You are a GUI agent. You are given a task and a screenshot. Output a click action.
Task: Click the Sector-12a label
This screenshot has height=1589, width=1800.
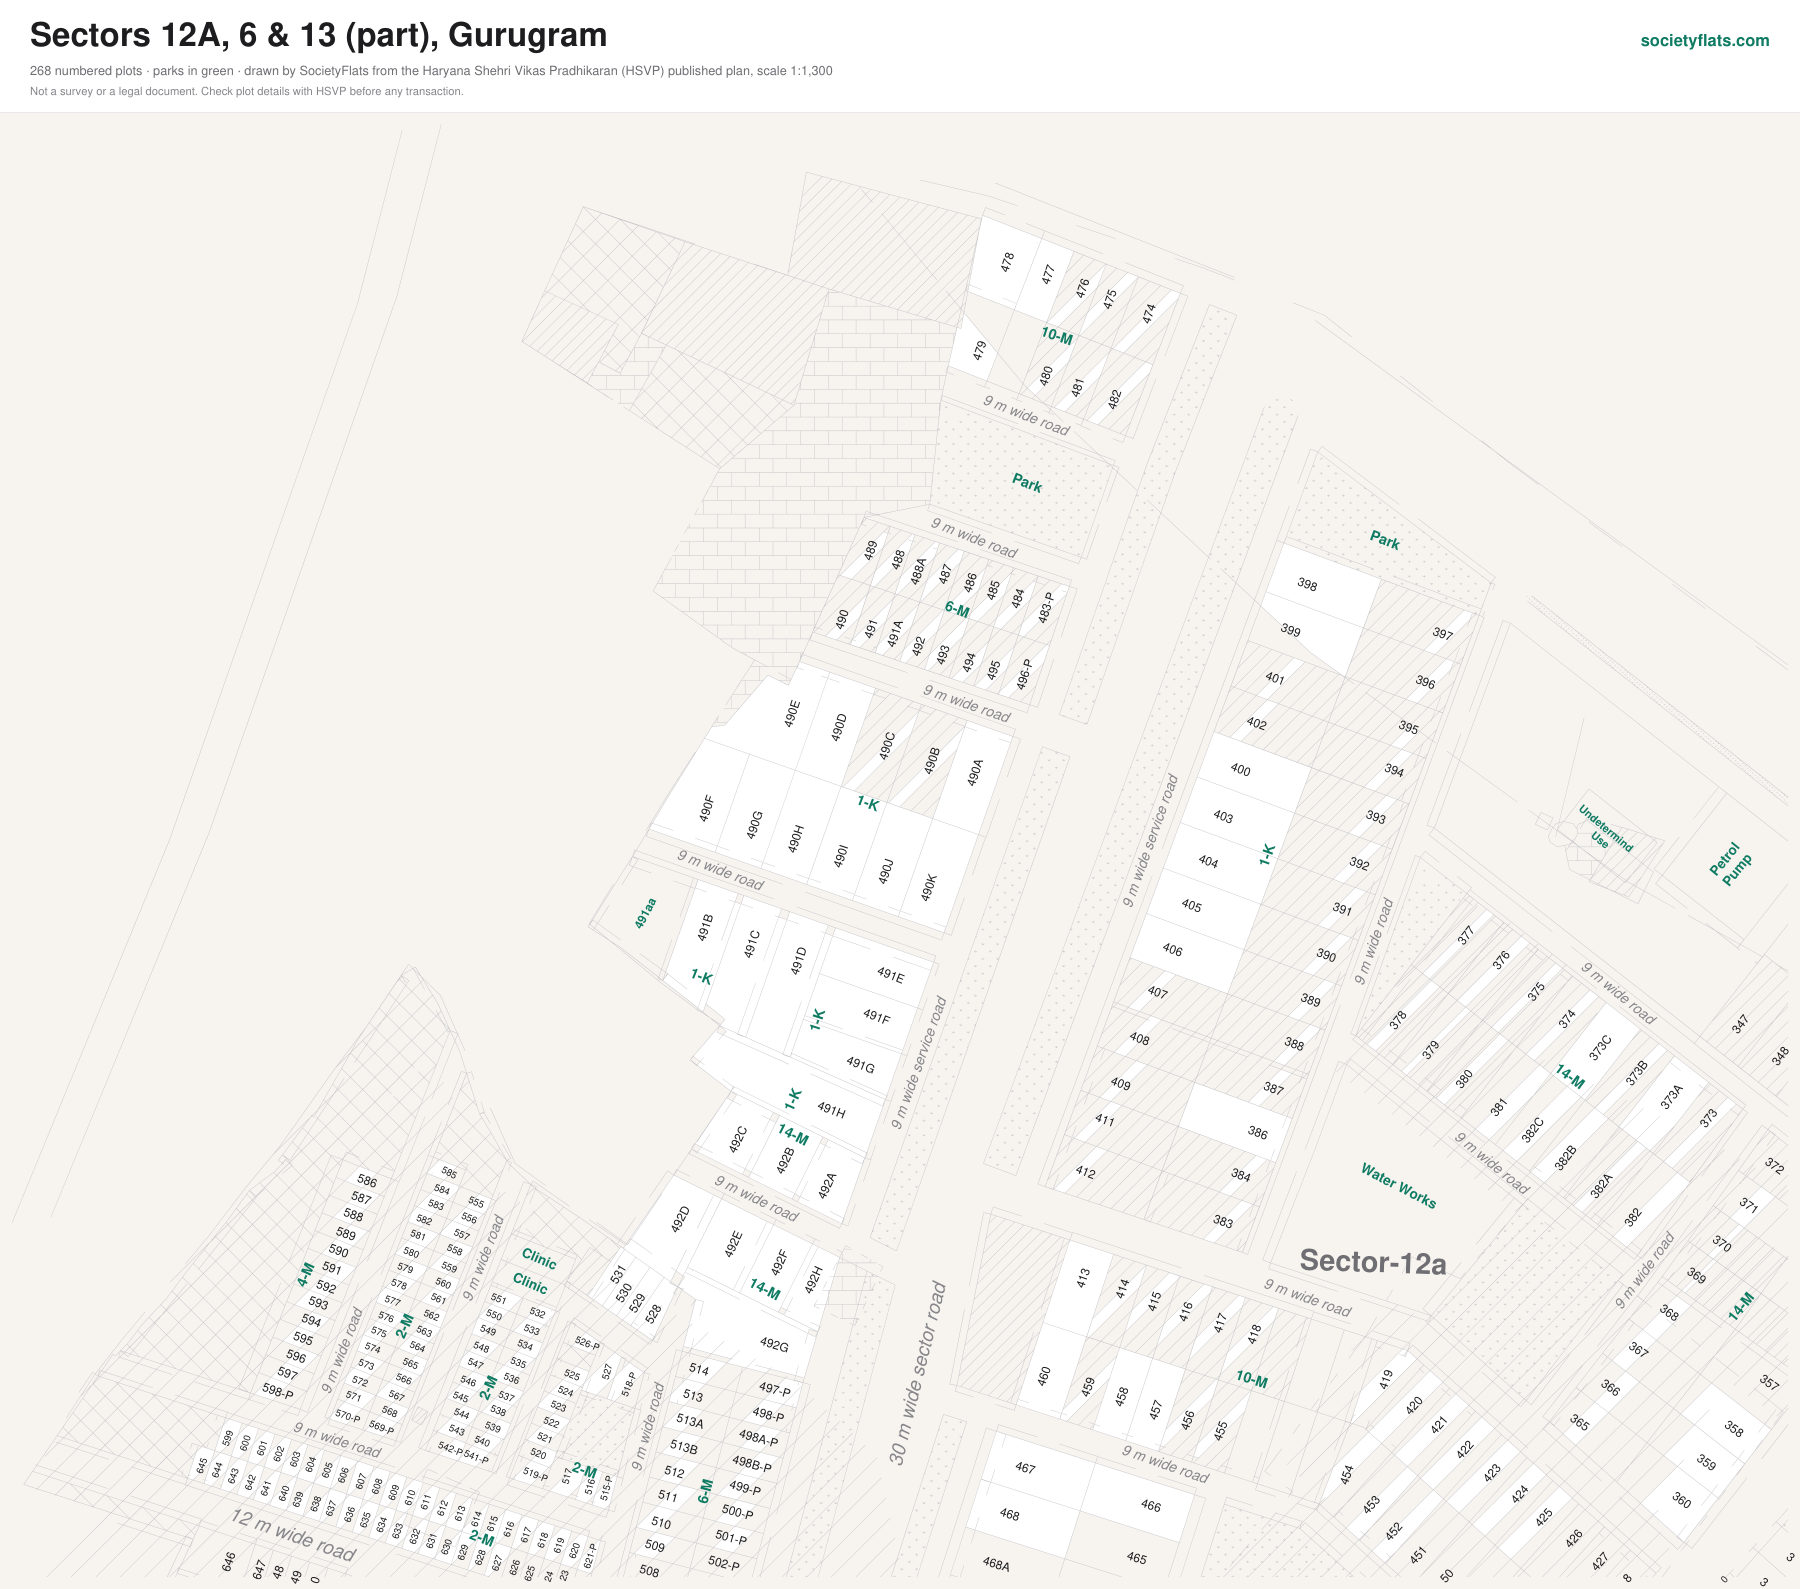pos(1372,1262)
